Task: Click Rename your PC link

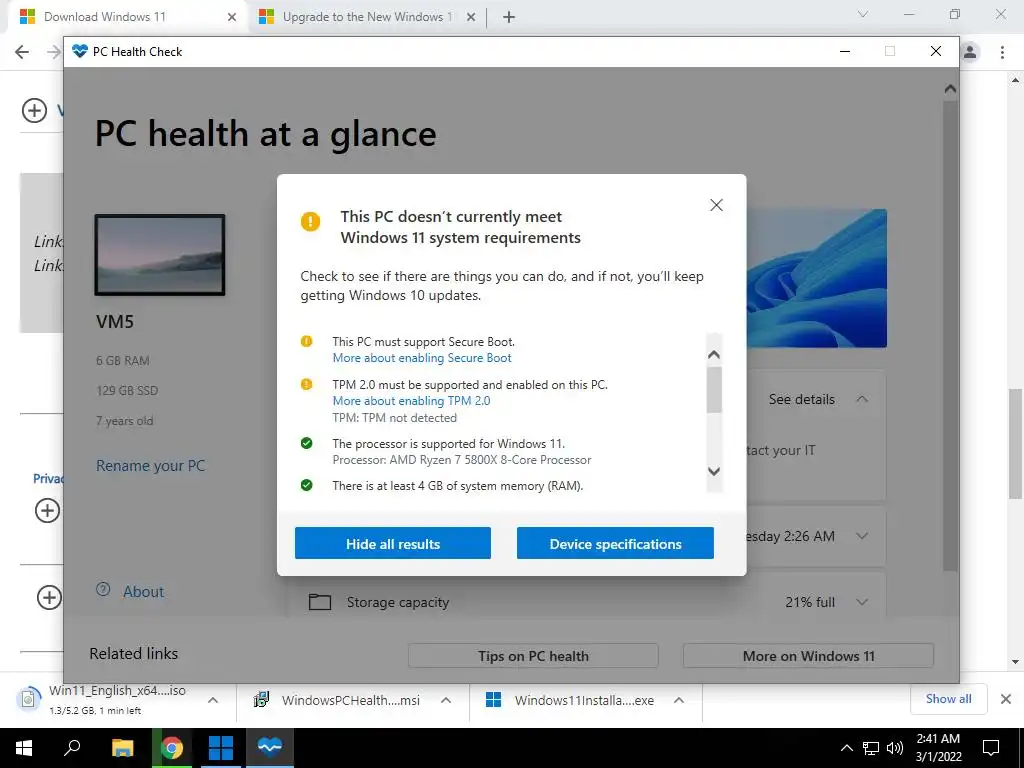Action: point(150,466)
